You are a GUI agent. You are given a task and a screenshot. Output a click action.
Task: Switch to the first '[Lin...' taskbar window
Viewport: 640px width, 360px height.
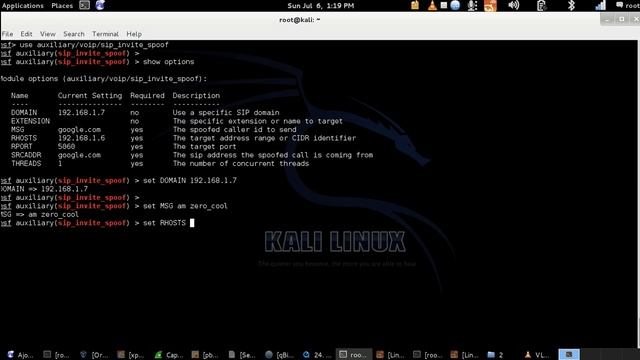[x=391, y=355]
